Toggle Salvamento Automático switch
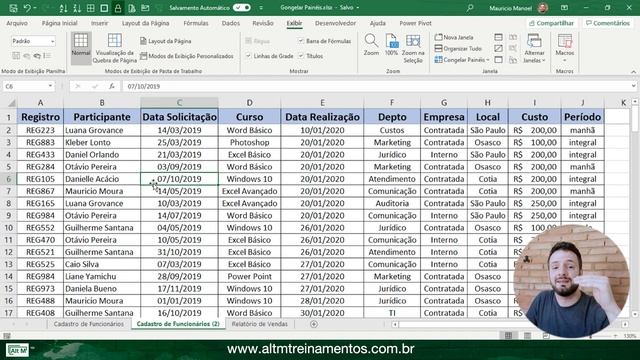This screenshot has width=640, height=360. coord(242,8)
